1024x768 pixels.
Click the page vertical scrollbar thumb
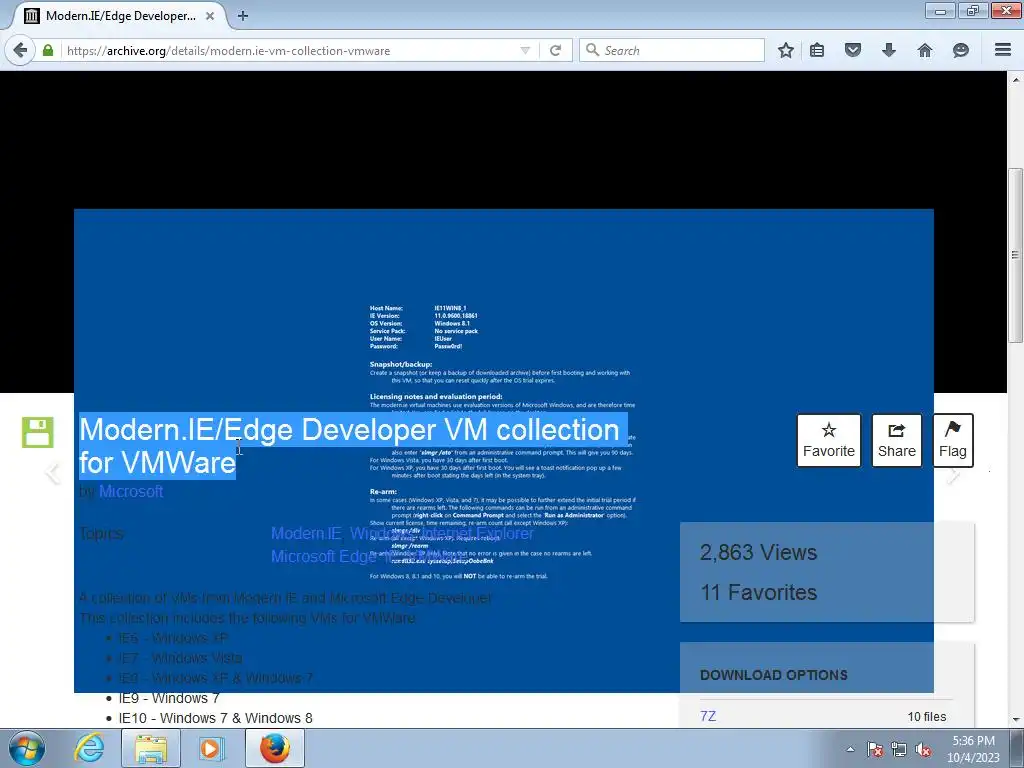pos(1016,255)
